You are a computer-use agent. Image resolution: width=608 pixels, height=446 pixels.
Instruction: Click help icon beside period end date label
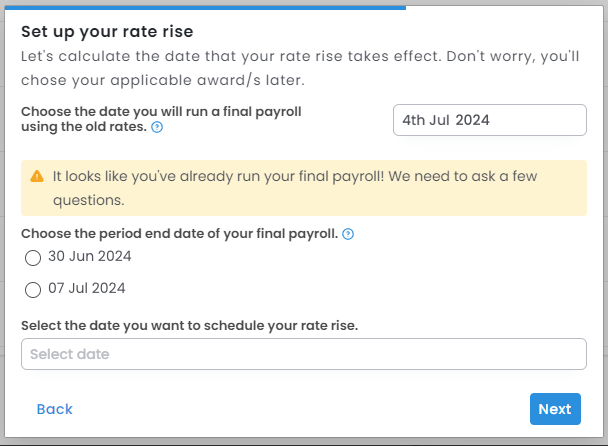point(348,234)
